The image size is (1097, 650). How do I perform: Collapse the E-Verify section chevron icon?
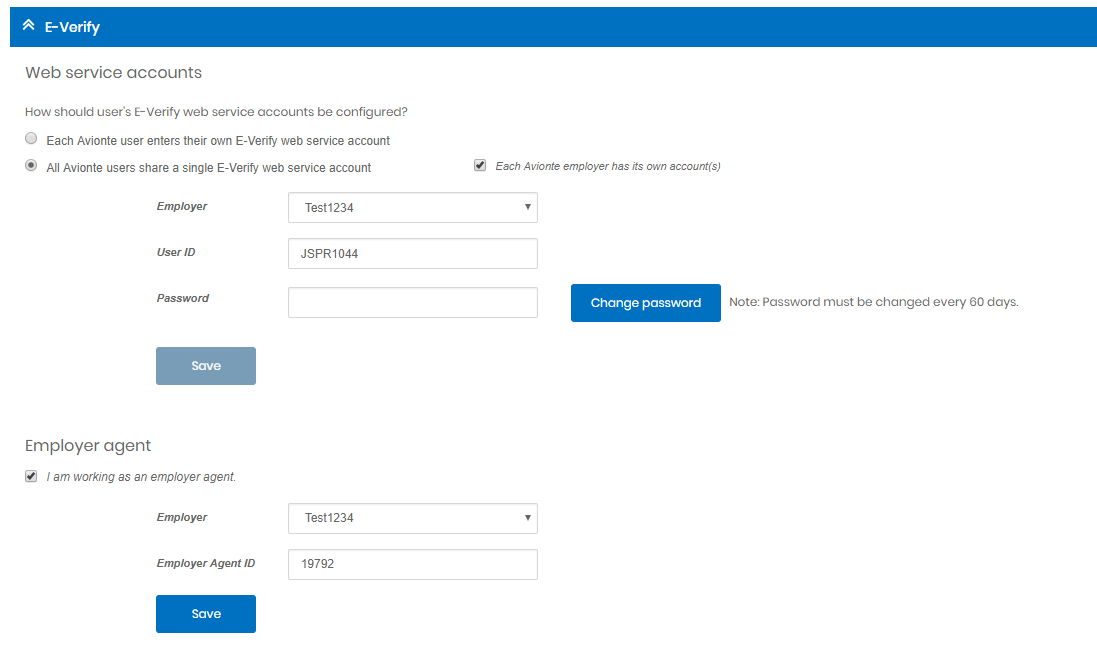pos(28,26)
